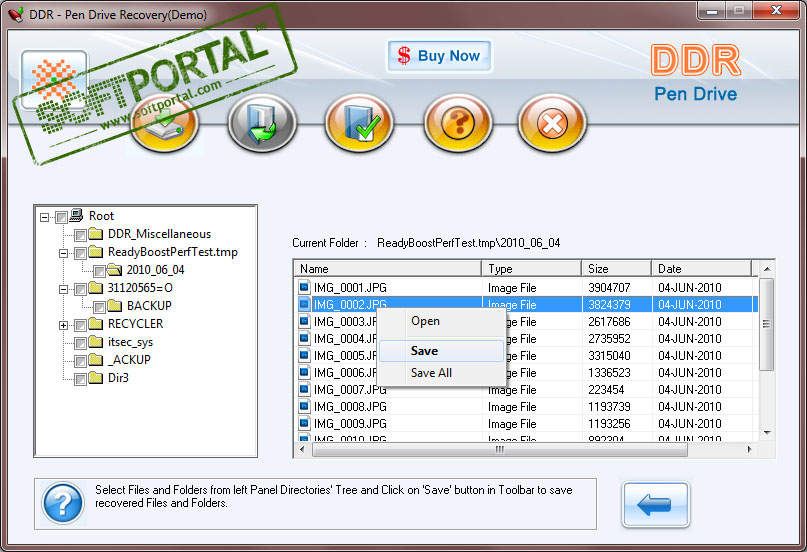Click the itsec_sys folder icon

96,342
